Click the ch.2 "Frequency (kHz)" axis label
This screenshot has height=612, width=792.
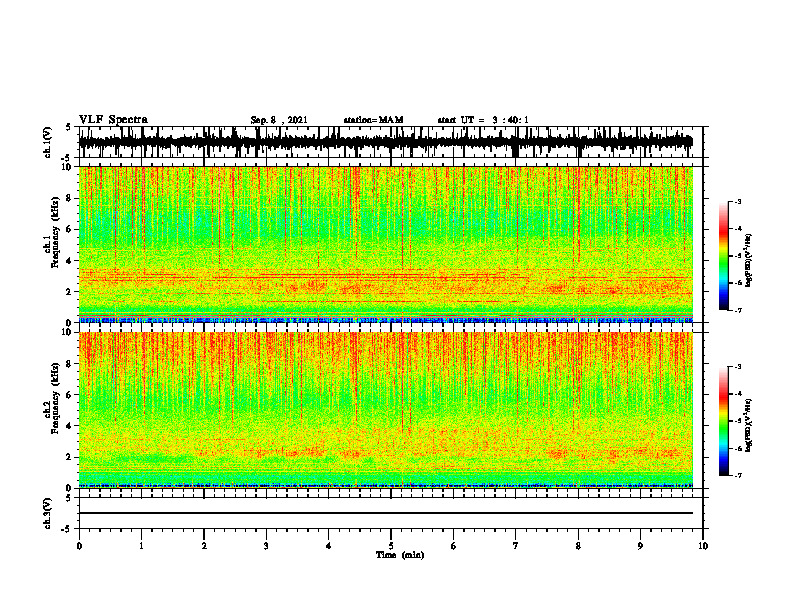56,398
